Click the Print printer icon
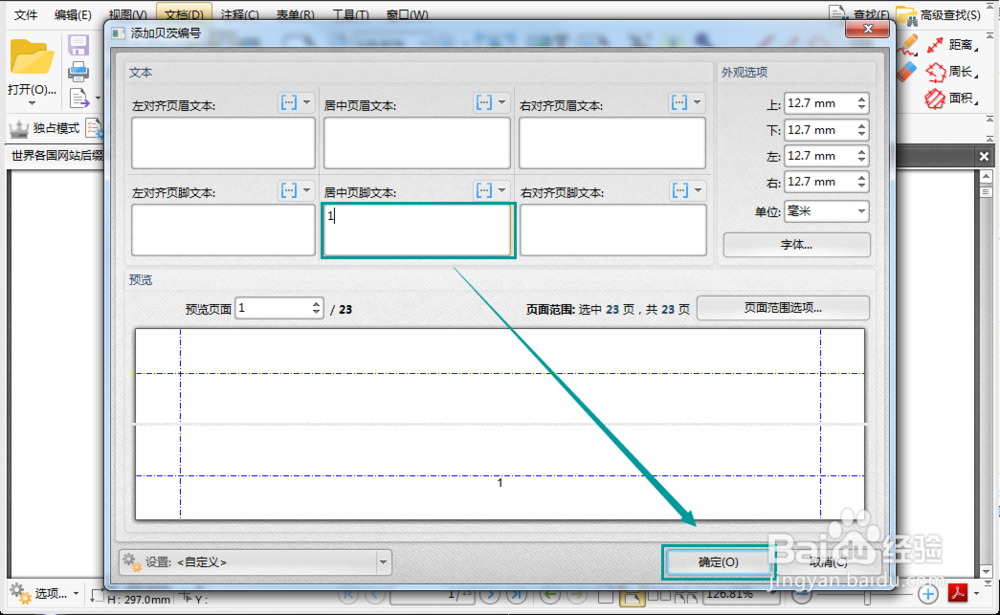 [78, 71]
